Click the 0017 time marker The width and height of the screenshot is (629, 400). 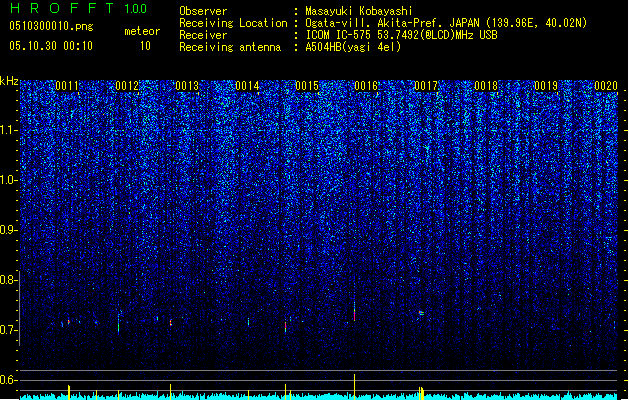point(426,86)
